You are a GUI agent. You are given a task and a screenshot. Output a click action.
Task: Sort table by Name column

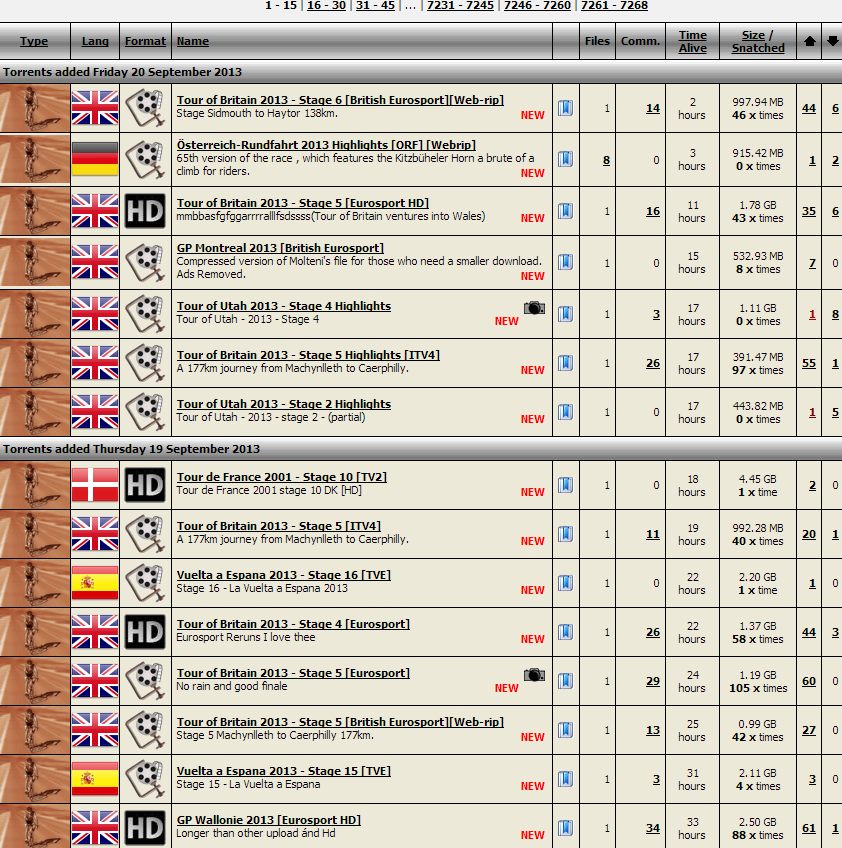(x=193, y=41)
